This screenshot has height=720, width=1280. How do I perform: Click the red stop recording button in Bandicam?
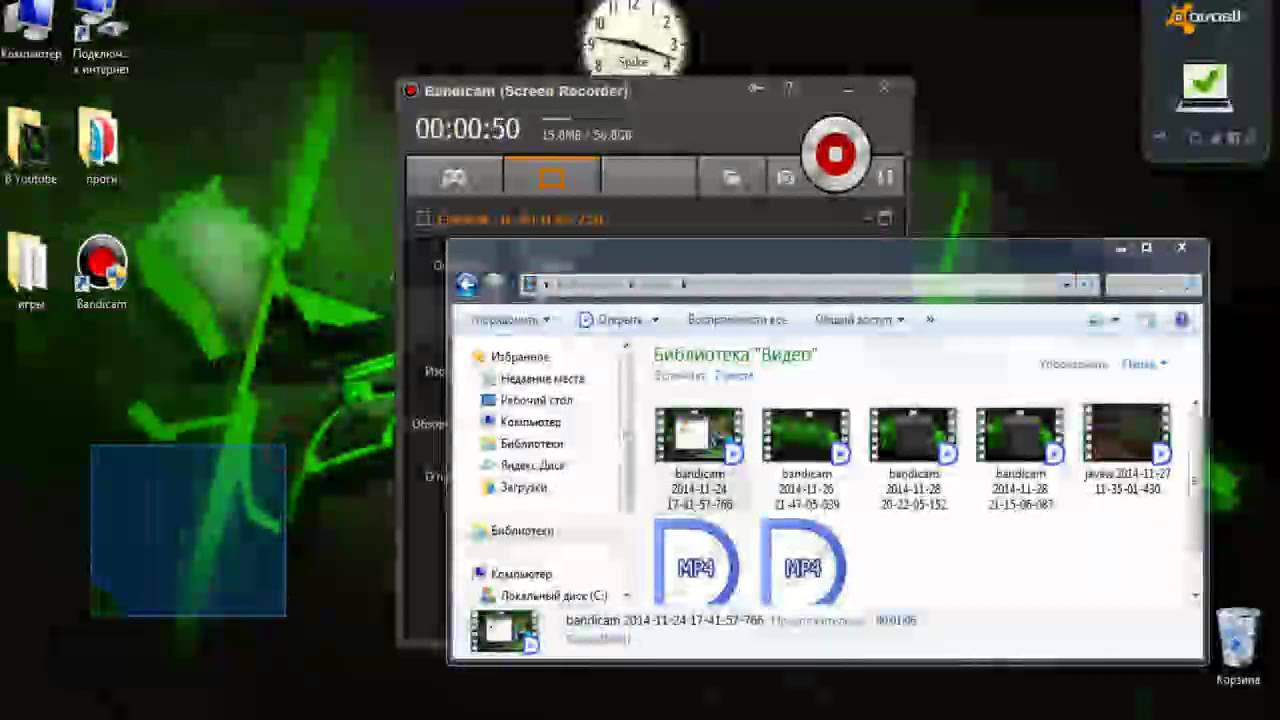(835, 154)
